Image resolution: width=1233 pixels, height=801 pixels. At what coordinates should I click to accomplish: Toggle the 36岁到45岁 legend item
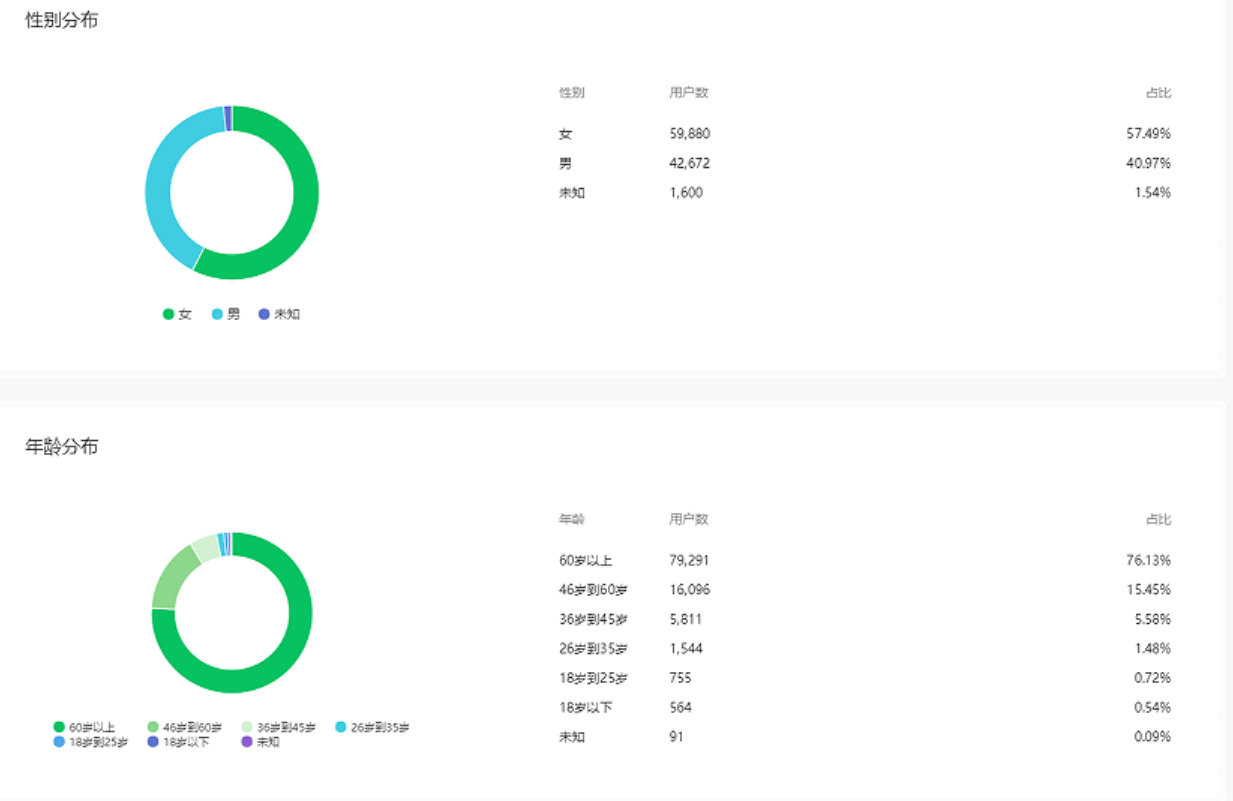click(x=278, y=727)
